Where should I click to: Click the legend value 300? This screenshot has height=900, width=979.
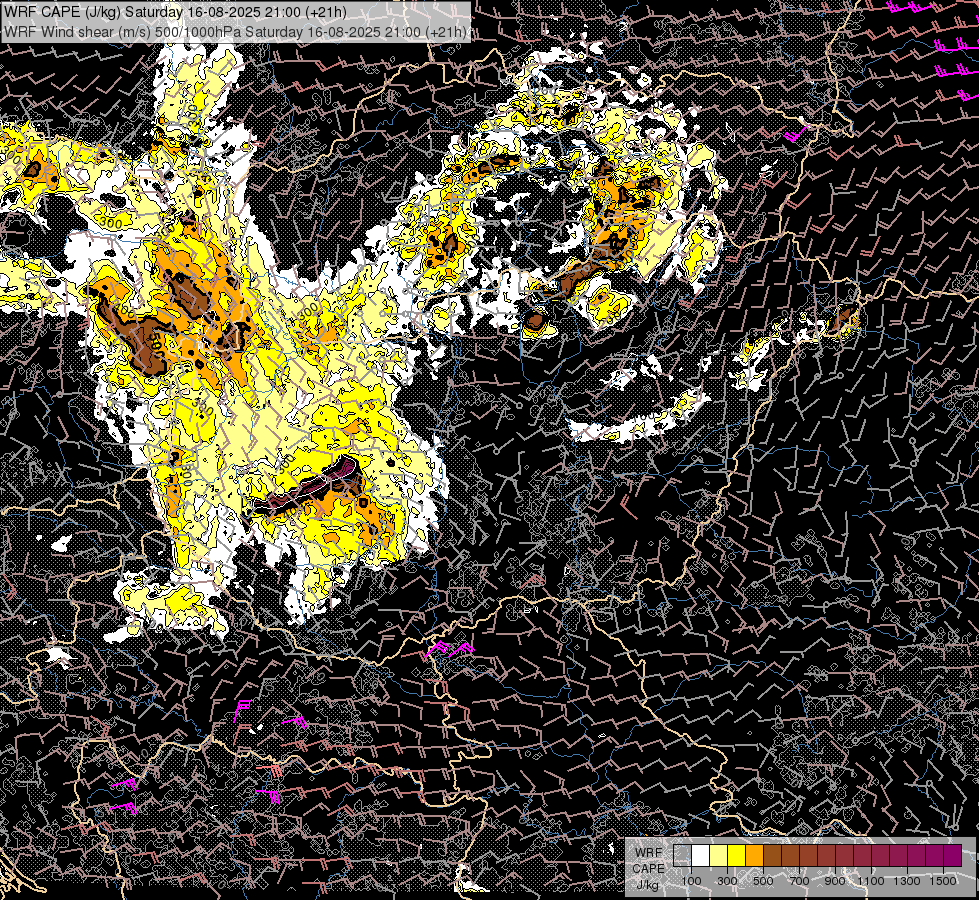[727, 881]
